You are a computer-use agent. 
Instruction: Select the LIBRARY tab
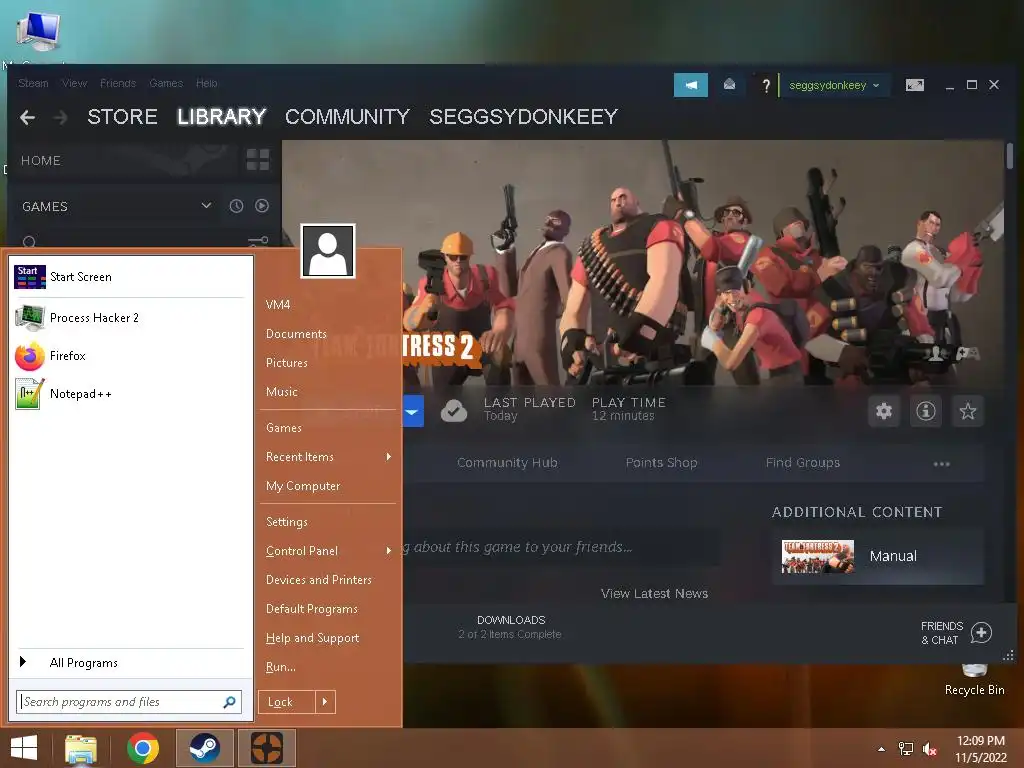tap(221, 117)
